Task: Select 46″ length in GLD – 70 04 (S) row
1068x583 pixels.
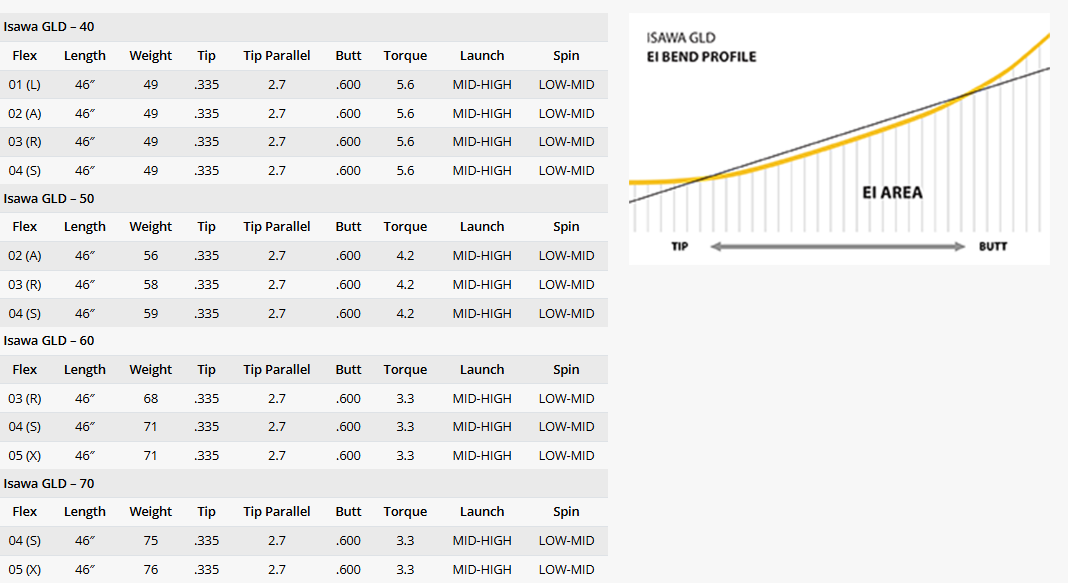Action: click(x=84, y=541)
